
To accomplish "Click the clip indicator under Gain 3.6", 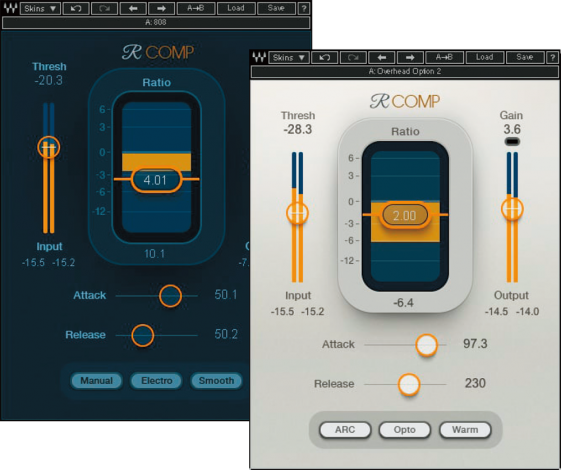I will [x=512, y=142].
